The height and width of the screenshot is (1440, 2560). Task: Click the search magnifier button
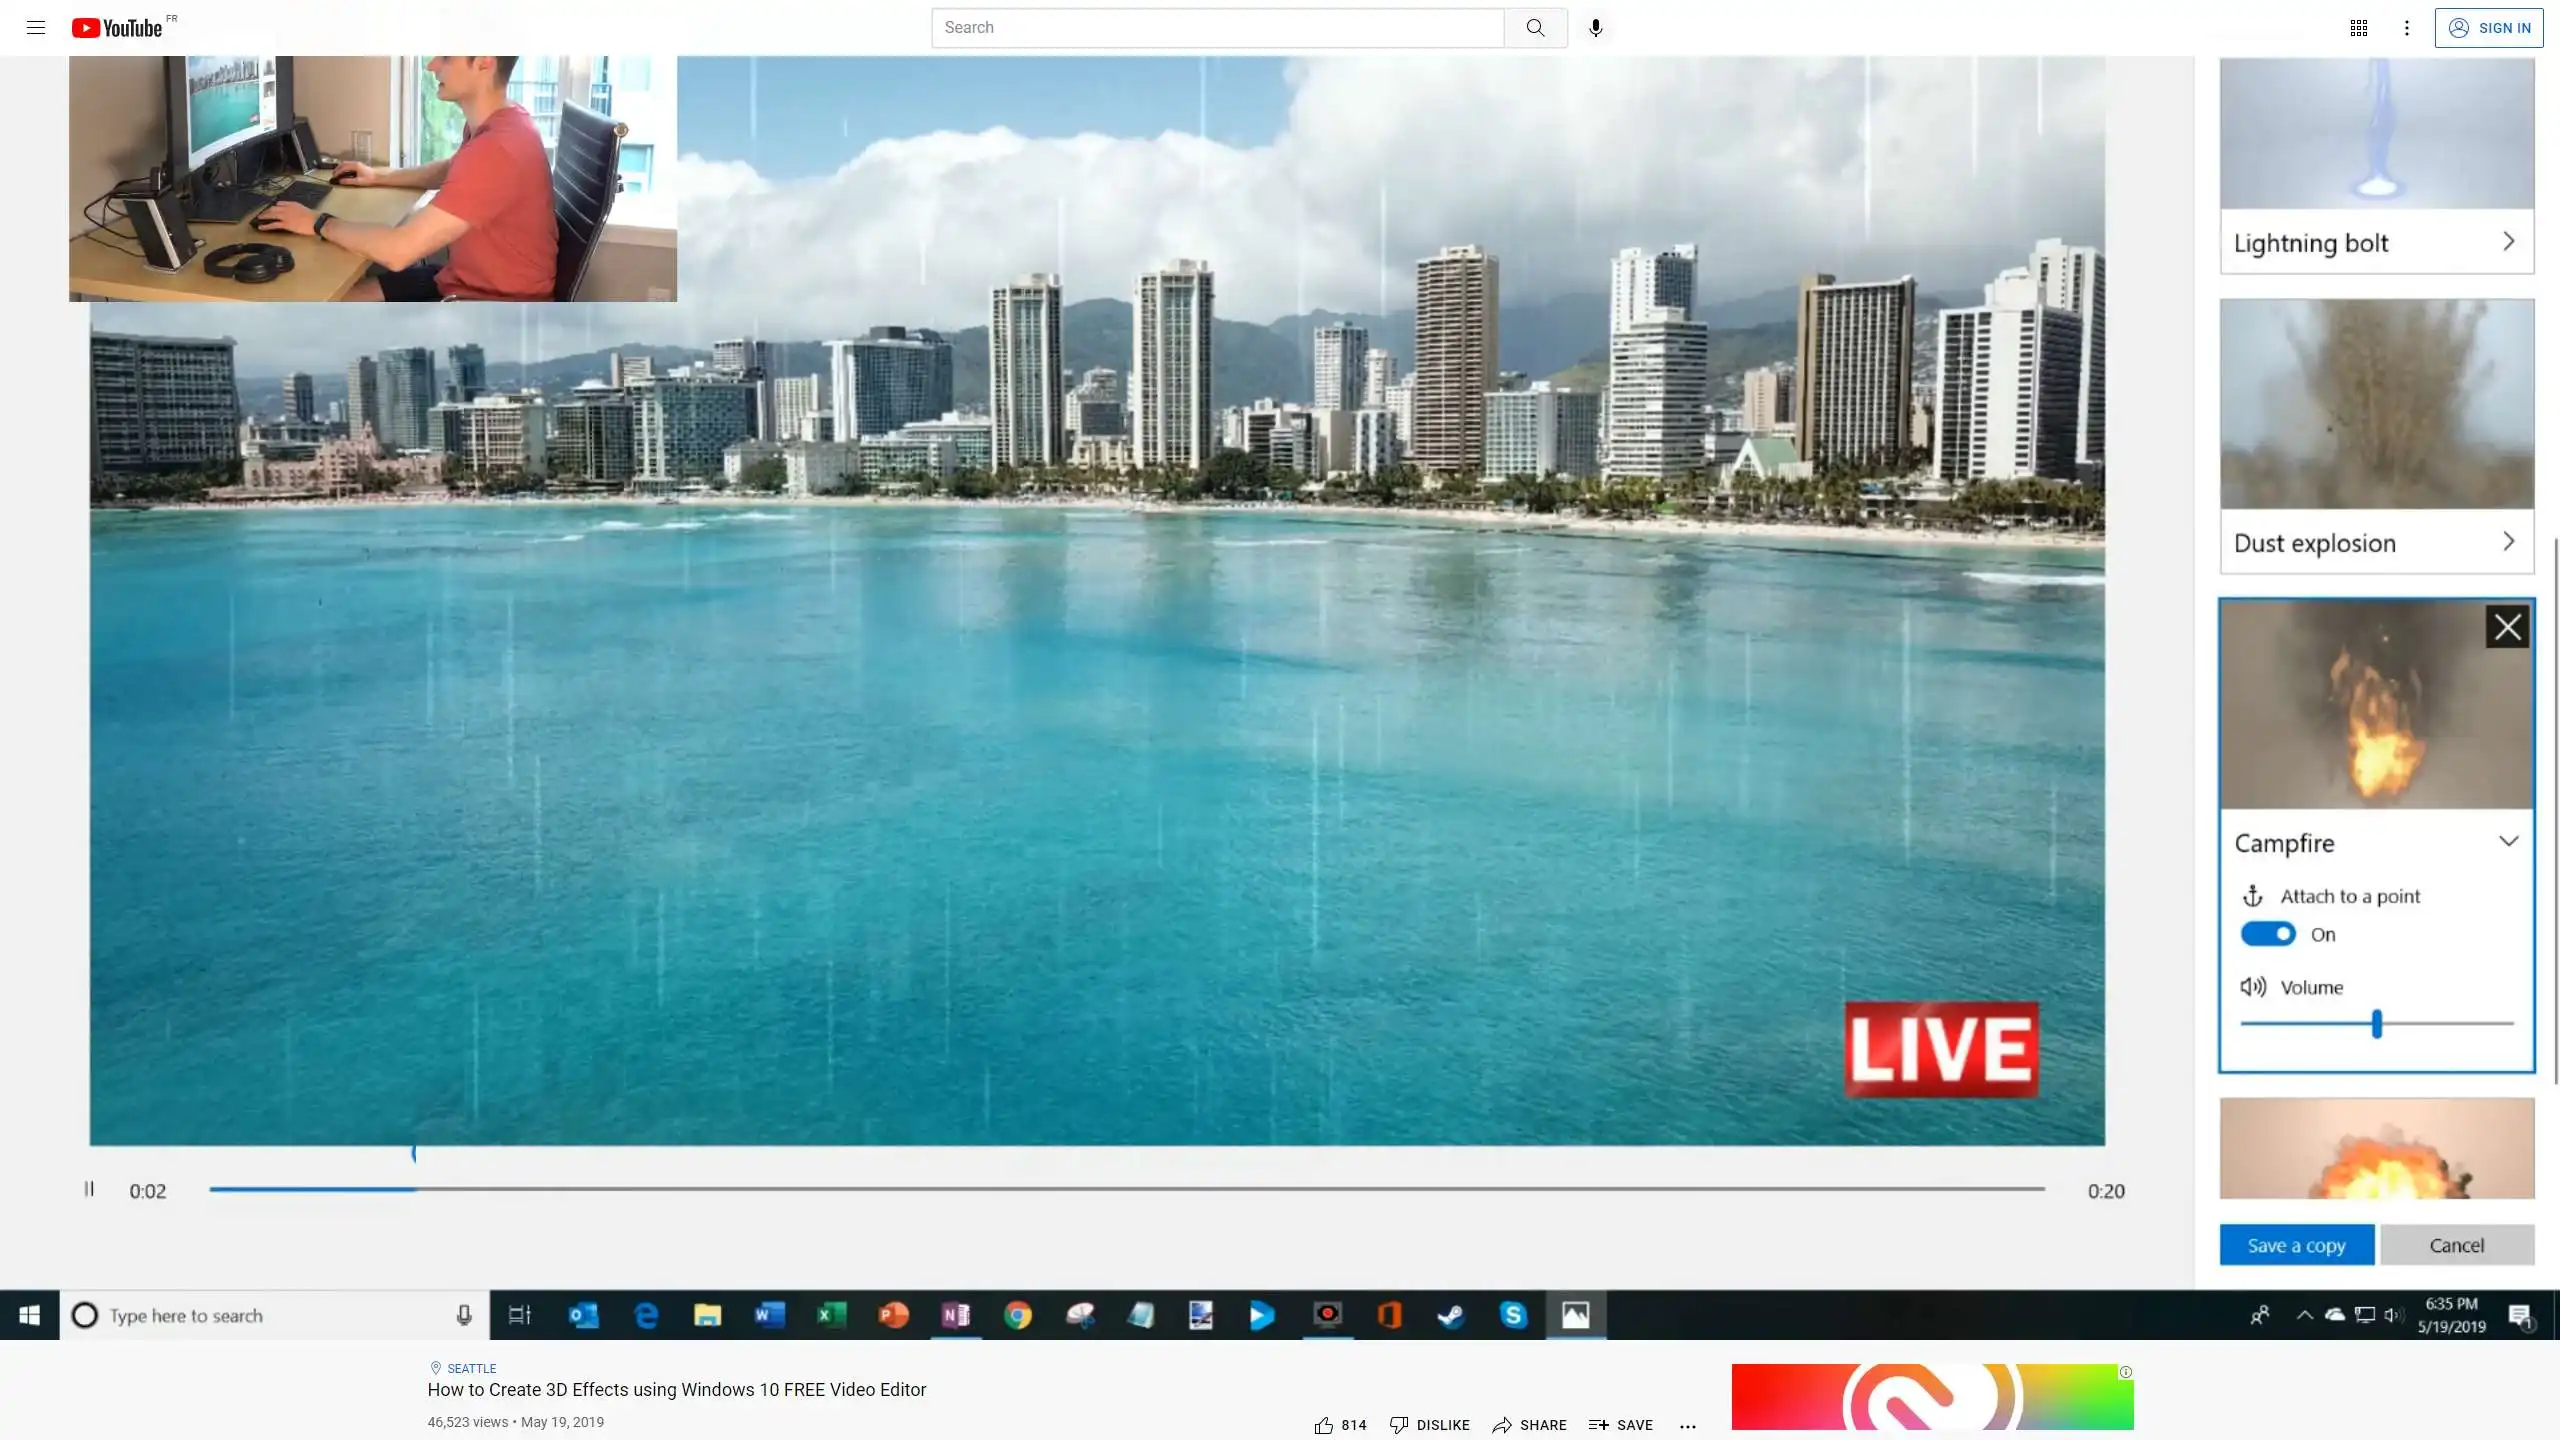point(1535,28)
